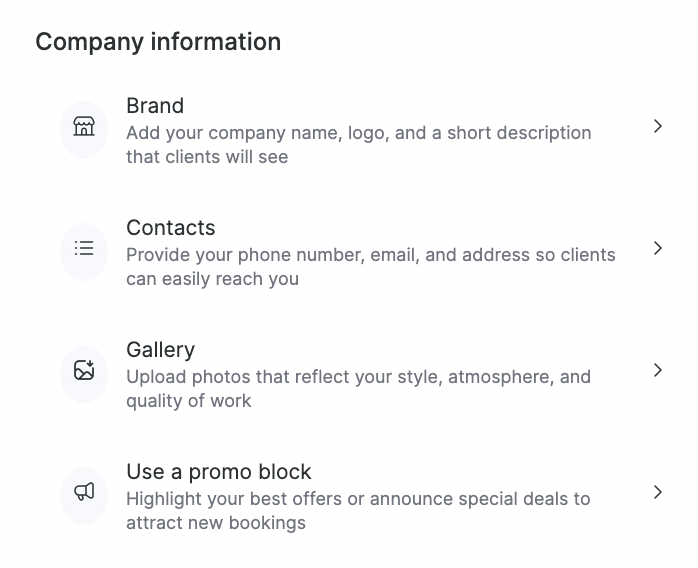Click the Gallery description about uploading photos
This screenshot has height=568, width=698.
click(358, 377)
